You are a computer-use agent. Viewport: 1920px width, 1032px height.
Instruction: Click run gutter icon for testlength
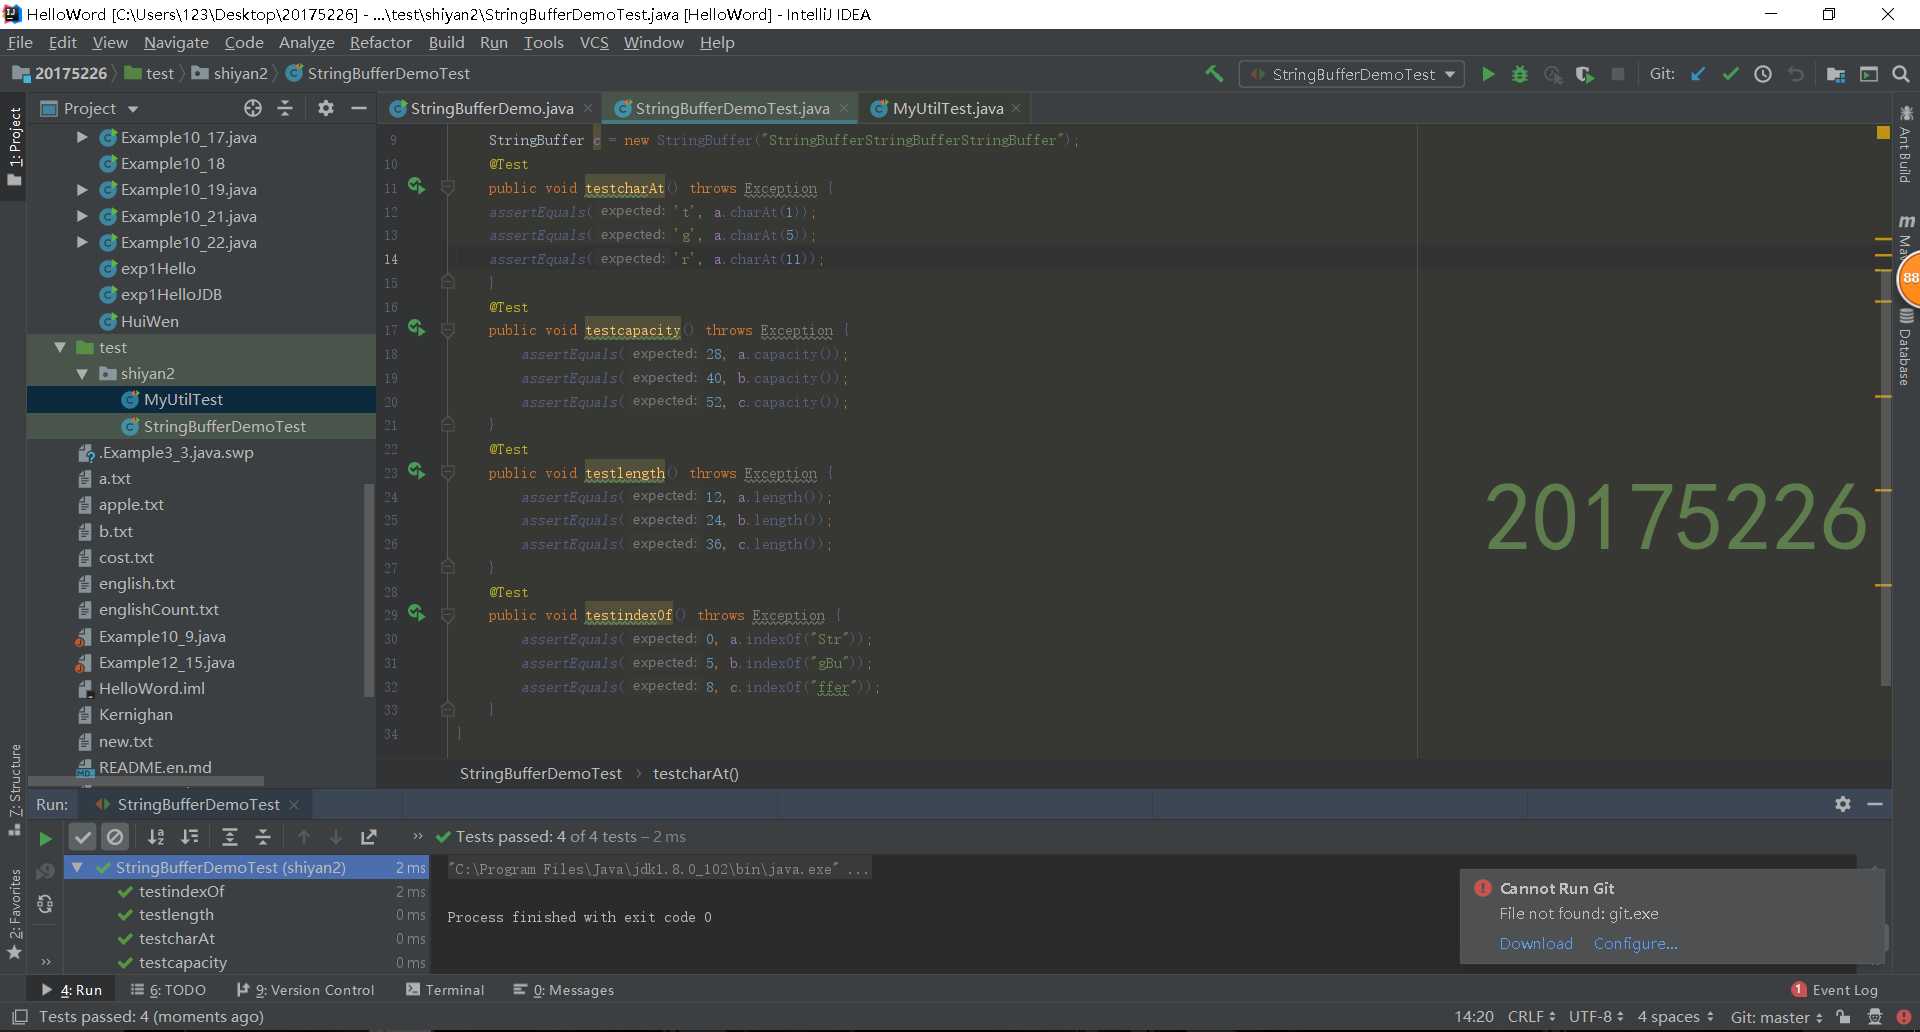point(417,472)
